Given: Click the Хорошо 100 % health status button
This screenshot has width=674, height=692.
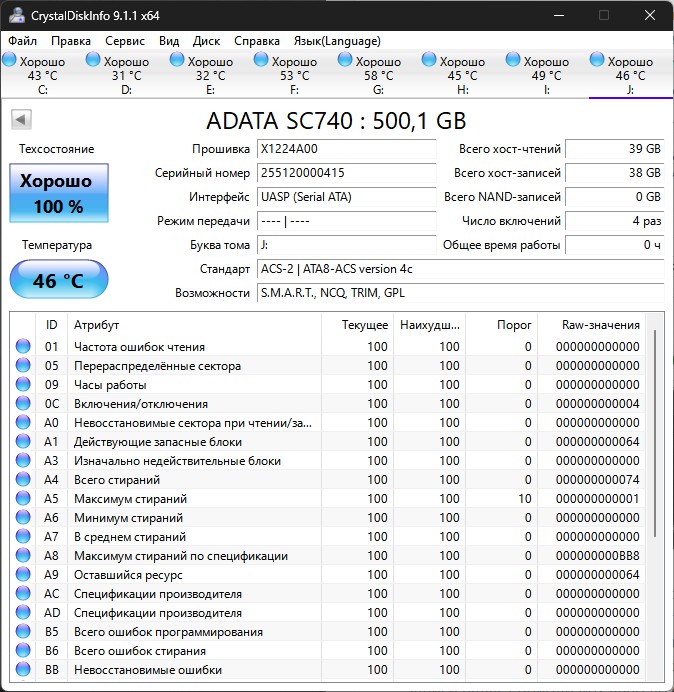Looking at the screenshot, I should 59,193.
